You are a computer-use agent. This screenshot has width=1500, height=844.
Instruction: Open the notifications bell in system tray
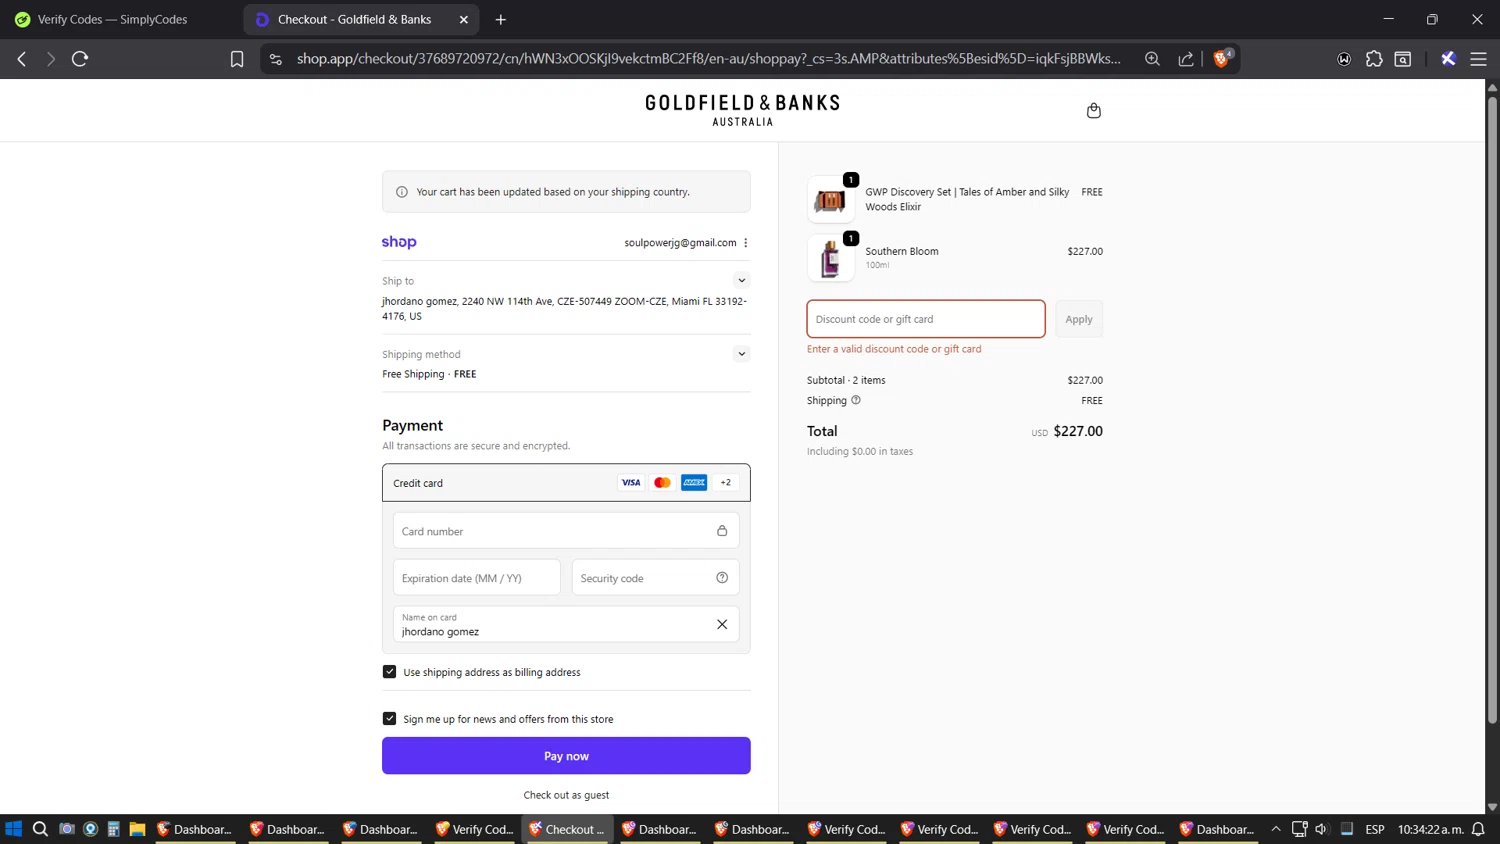(x=1478, y=829)
